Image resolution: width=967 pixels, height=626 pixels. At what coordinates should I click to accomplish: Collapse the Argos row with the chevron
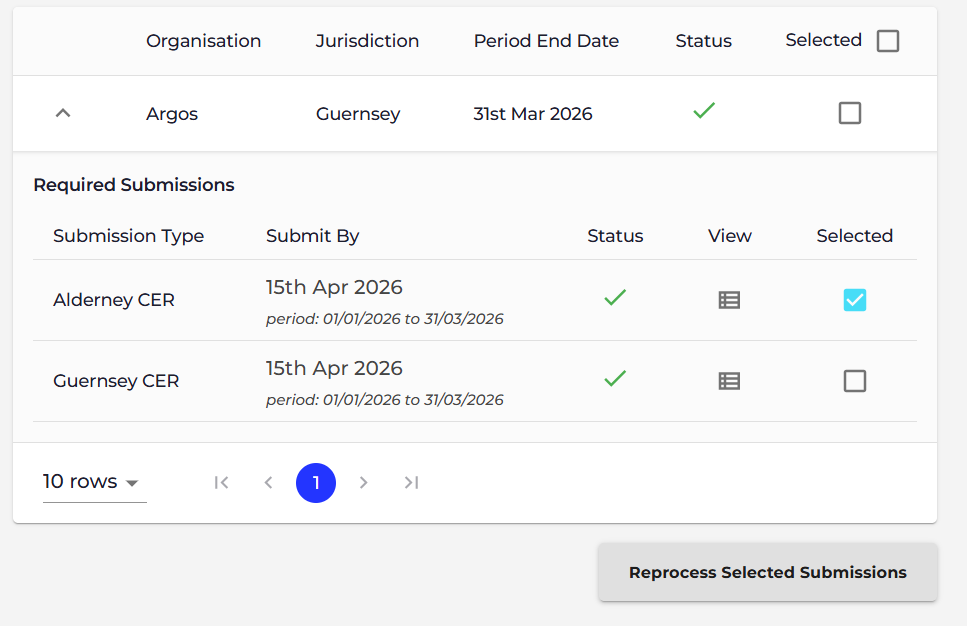coord(63,113)
